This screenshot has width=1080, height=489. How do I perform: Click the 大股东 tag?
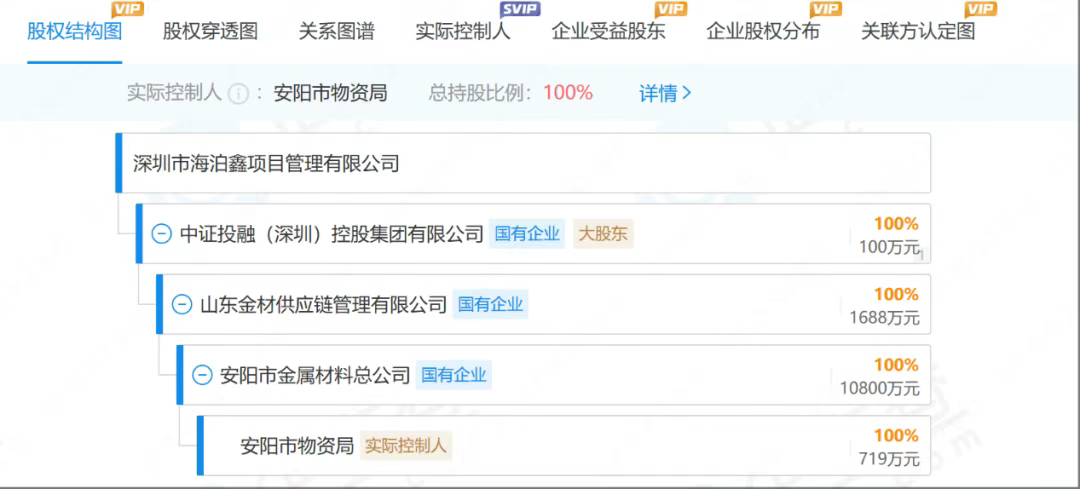603,234
